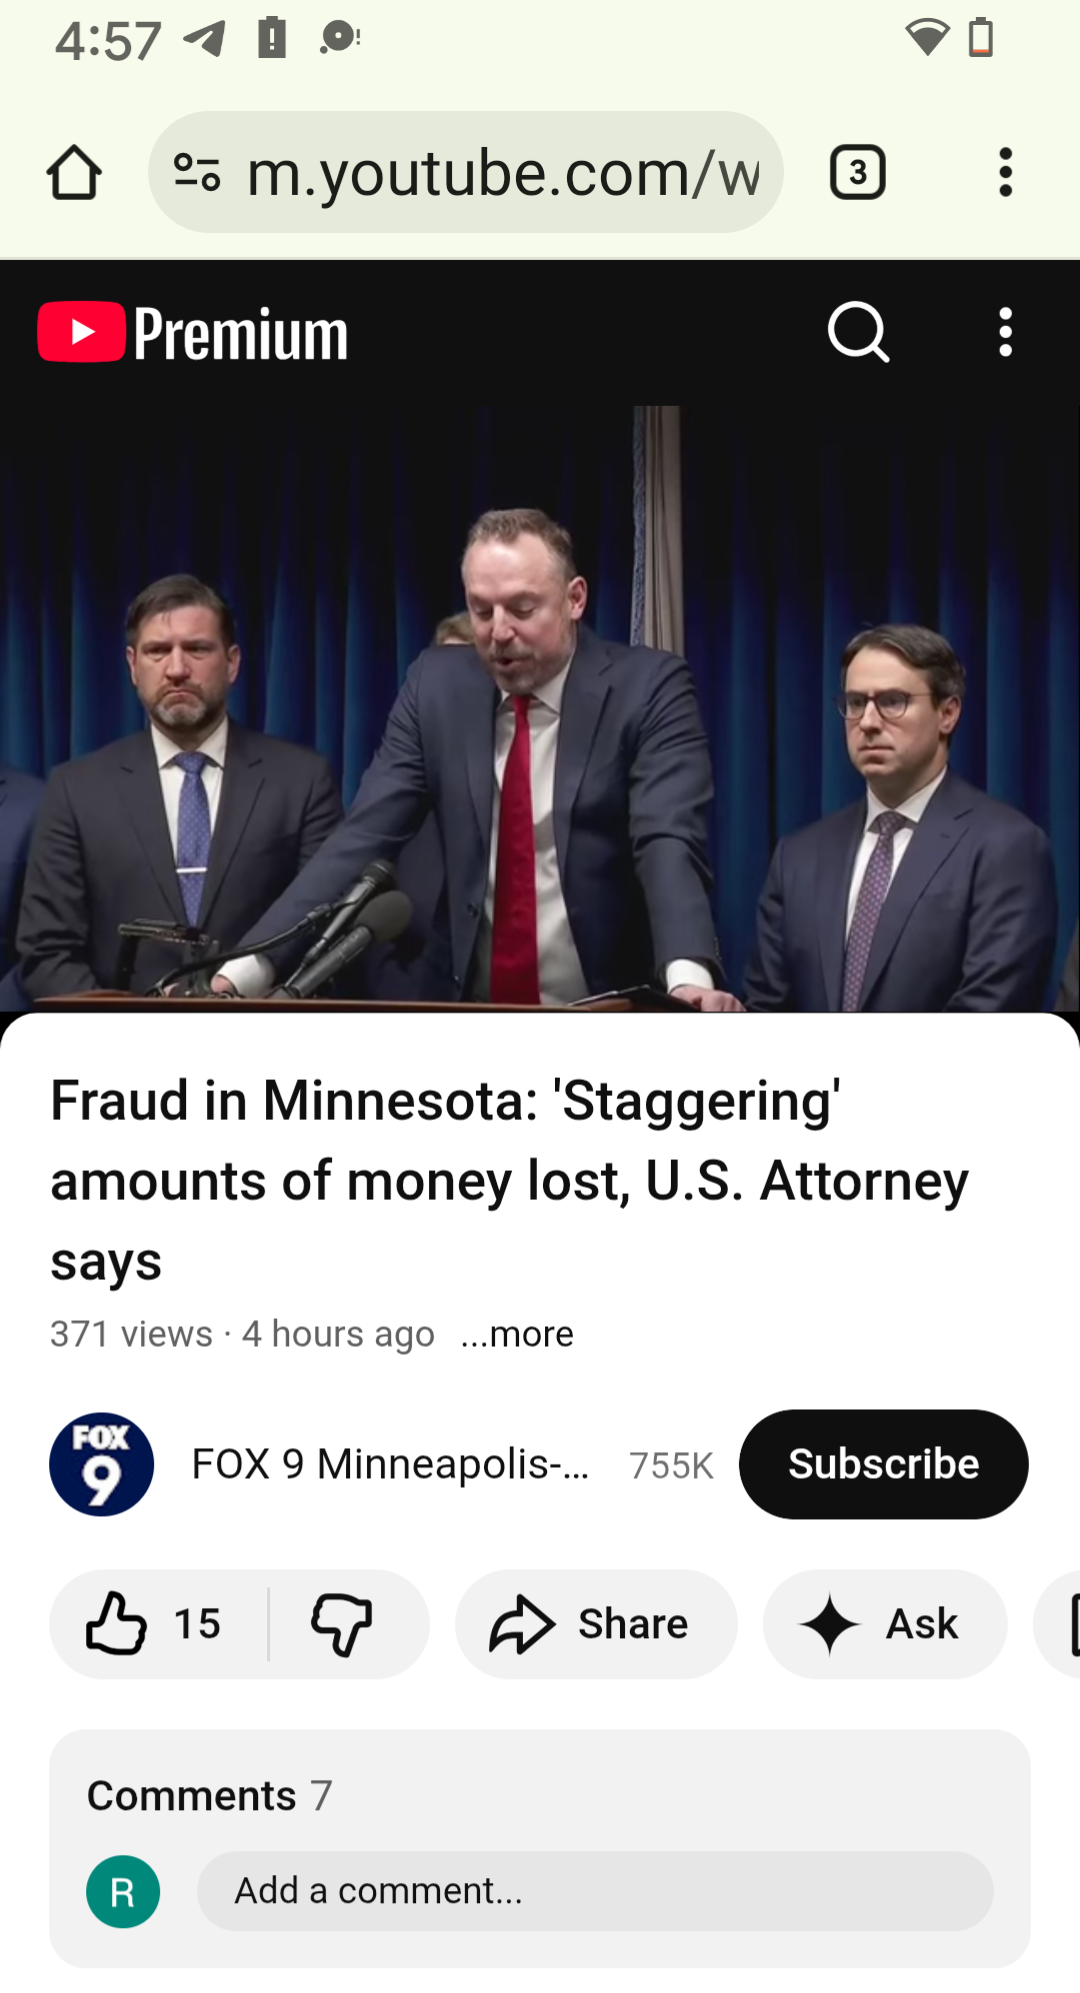The image size is (1080, 1993).
Task: Share this video
Action: point(596,1624)
